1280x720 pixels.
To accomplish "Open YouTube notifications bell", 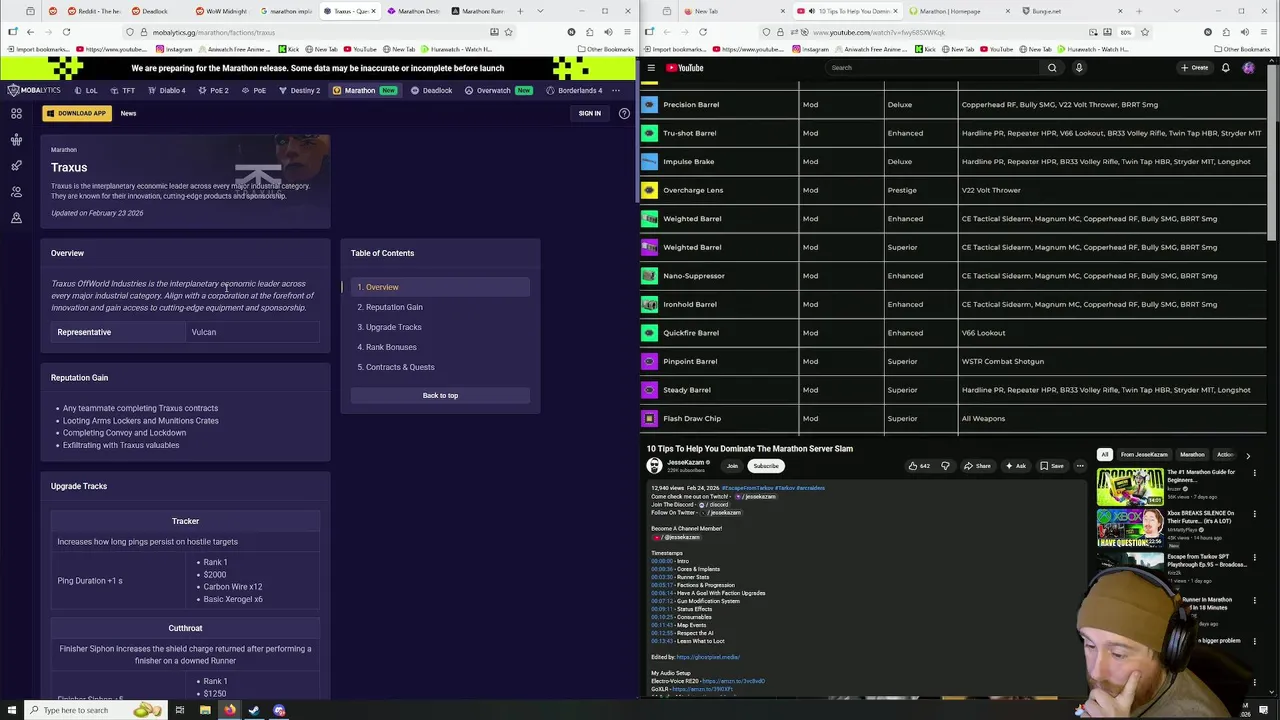I will click(x=1225, y=68).
